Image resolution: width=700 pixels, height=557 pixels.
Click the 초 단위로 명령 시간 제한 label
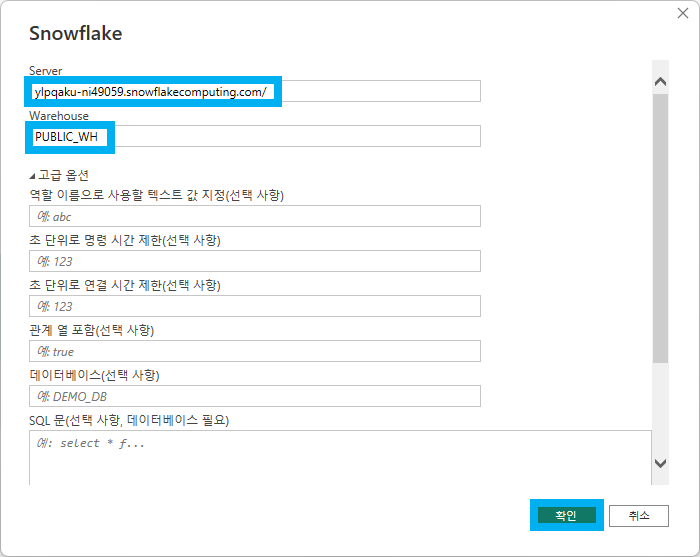point(125,240)
